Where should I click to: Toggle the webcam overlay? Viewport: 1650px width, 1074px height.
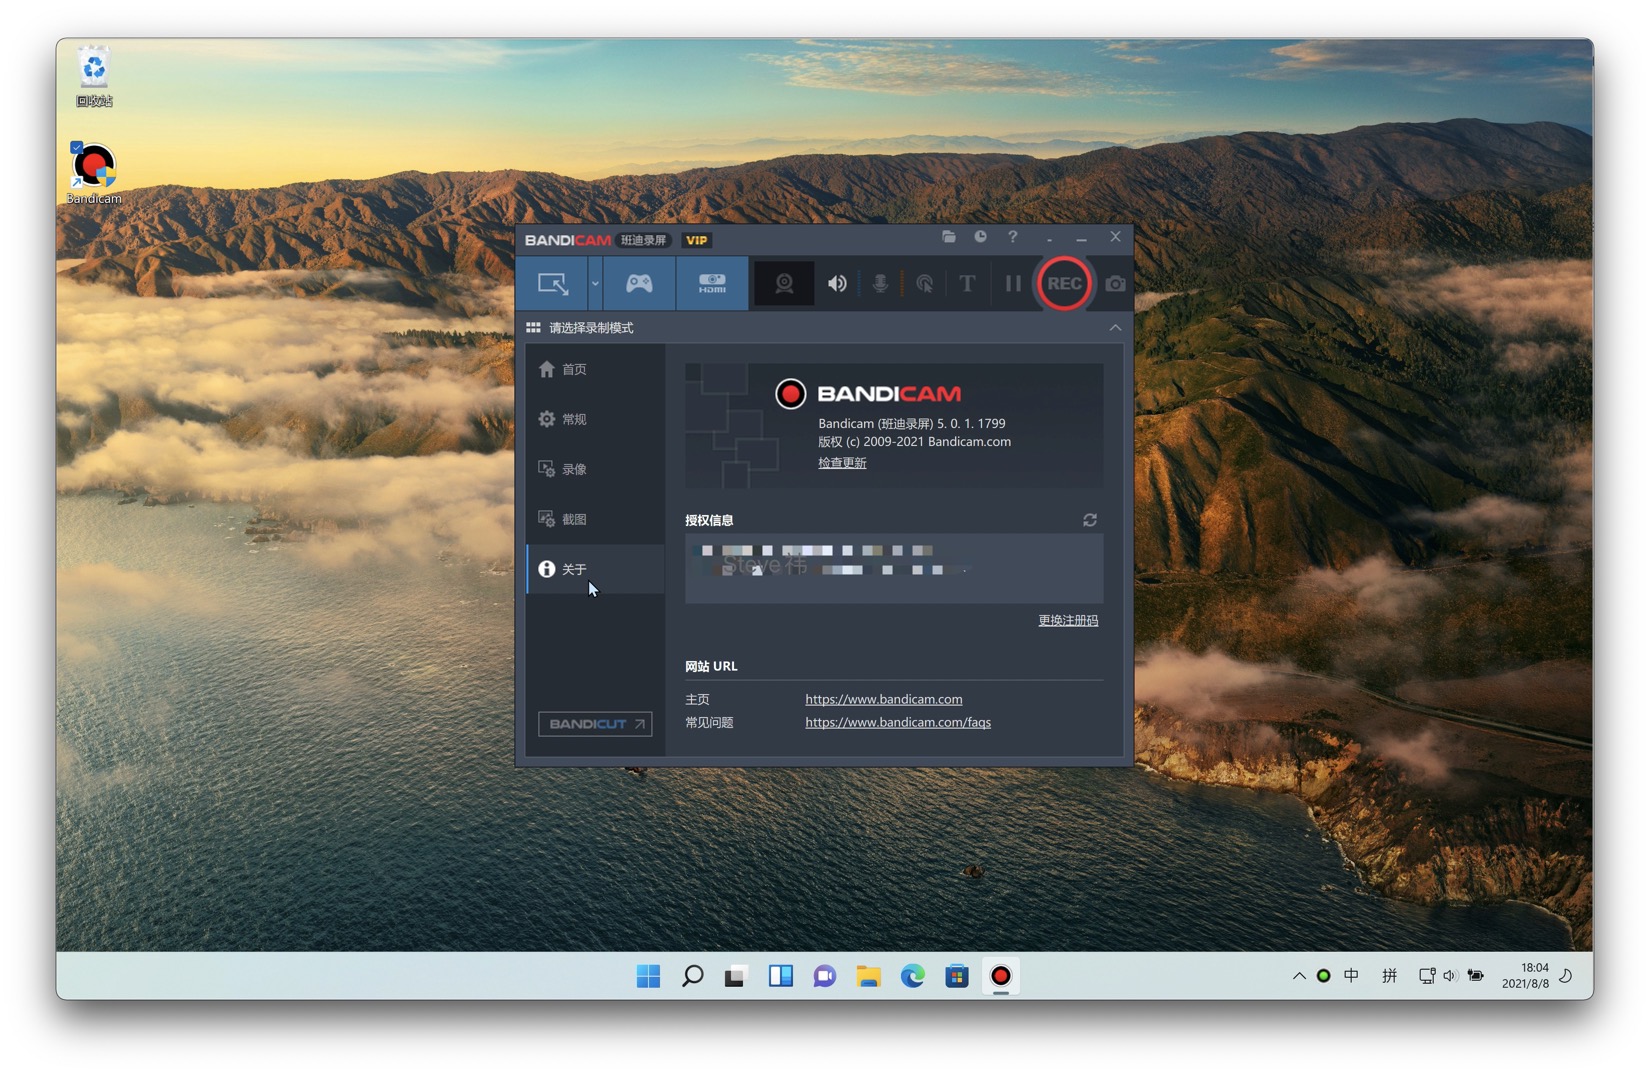click(x=784, y=284)
